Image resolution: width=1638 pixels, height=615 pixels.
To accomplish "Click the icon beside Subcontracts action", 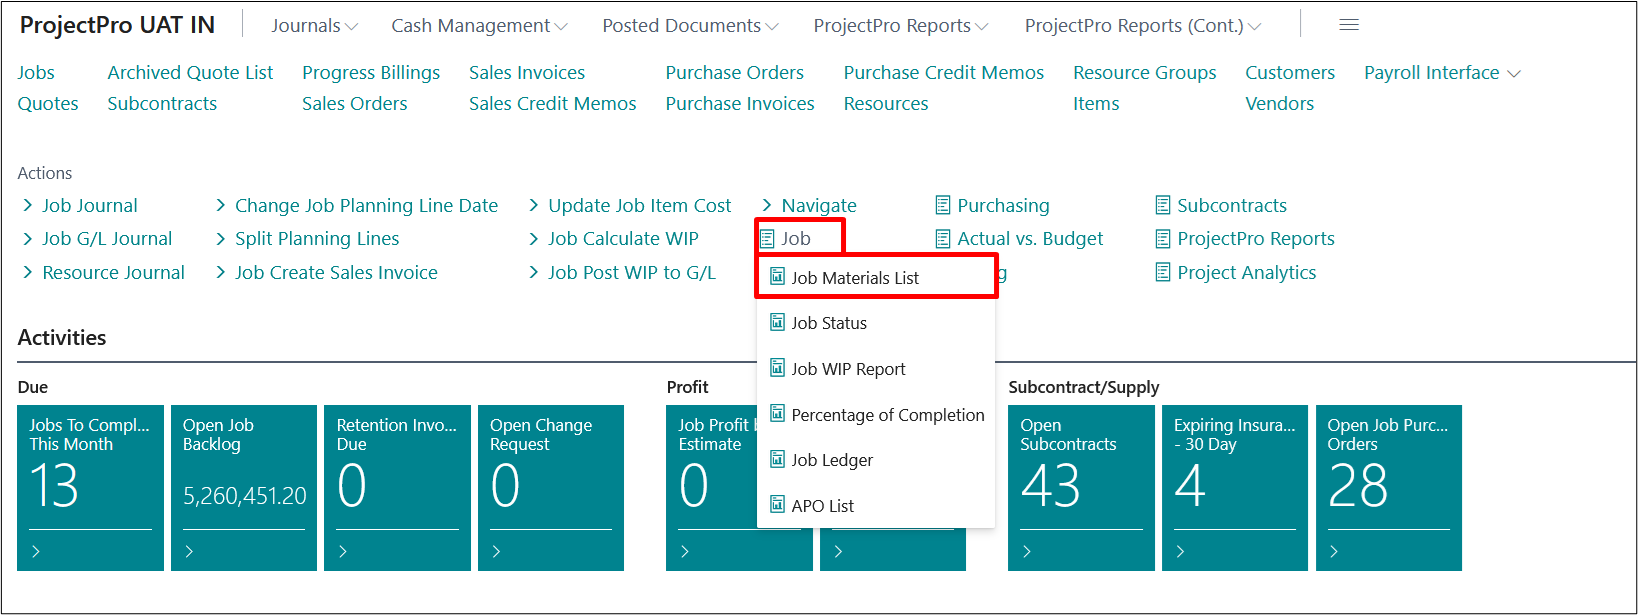I will 1162,205.
